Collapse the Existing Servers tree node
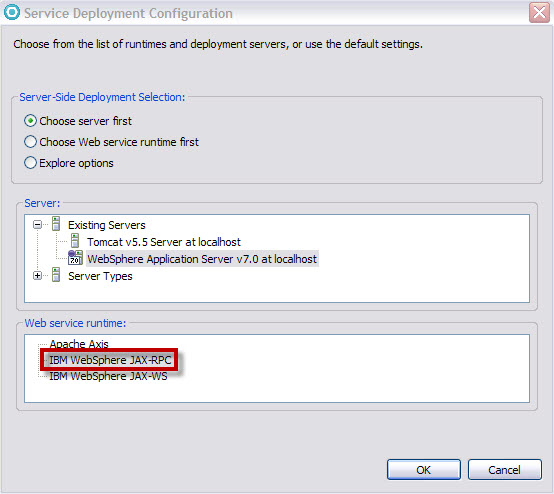Viewport: 554px width, 494px height. coord(37,225)
